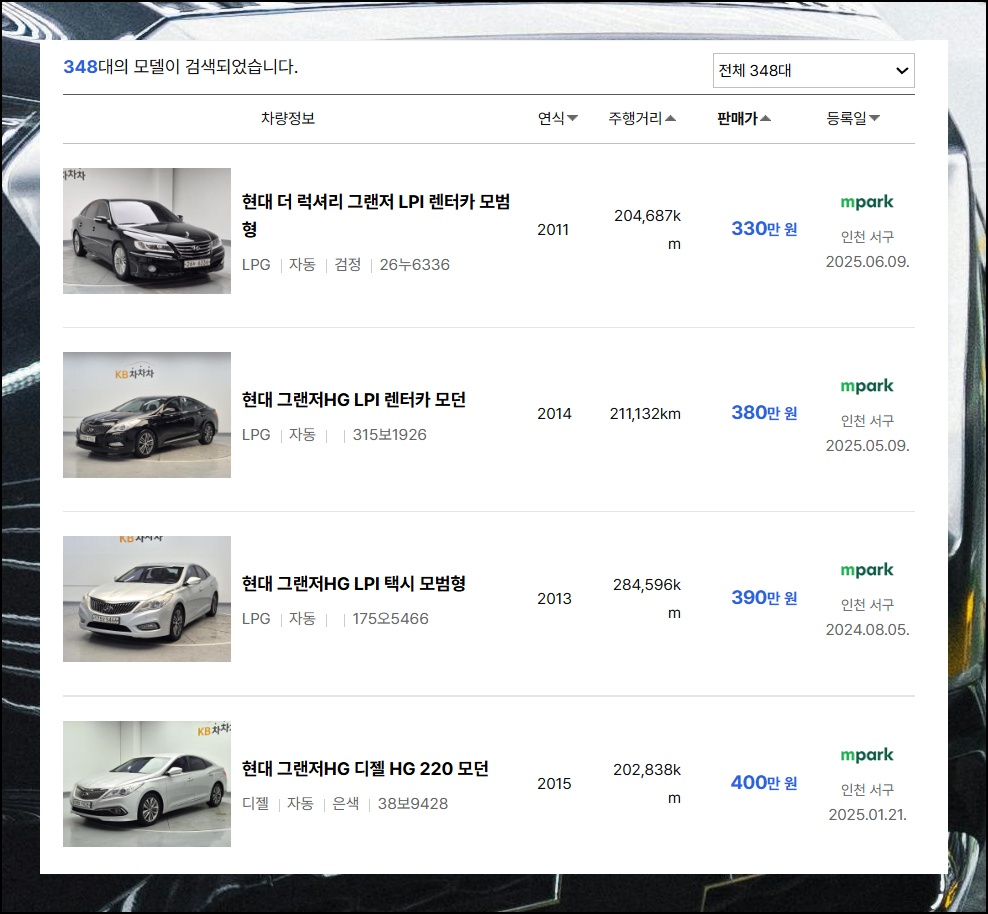The height and width of the screenshot is (914, 988).
Task: Click registration date 2025.06.09.
Action: 868,261
